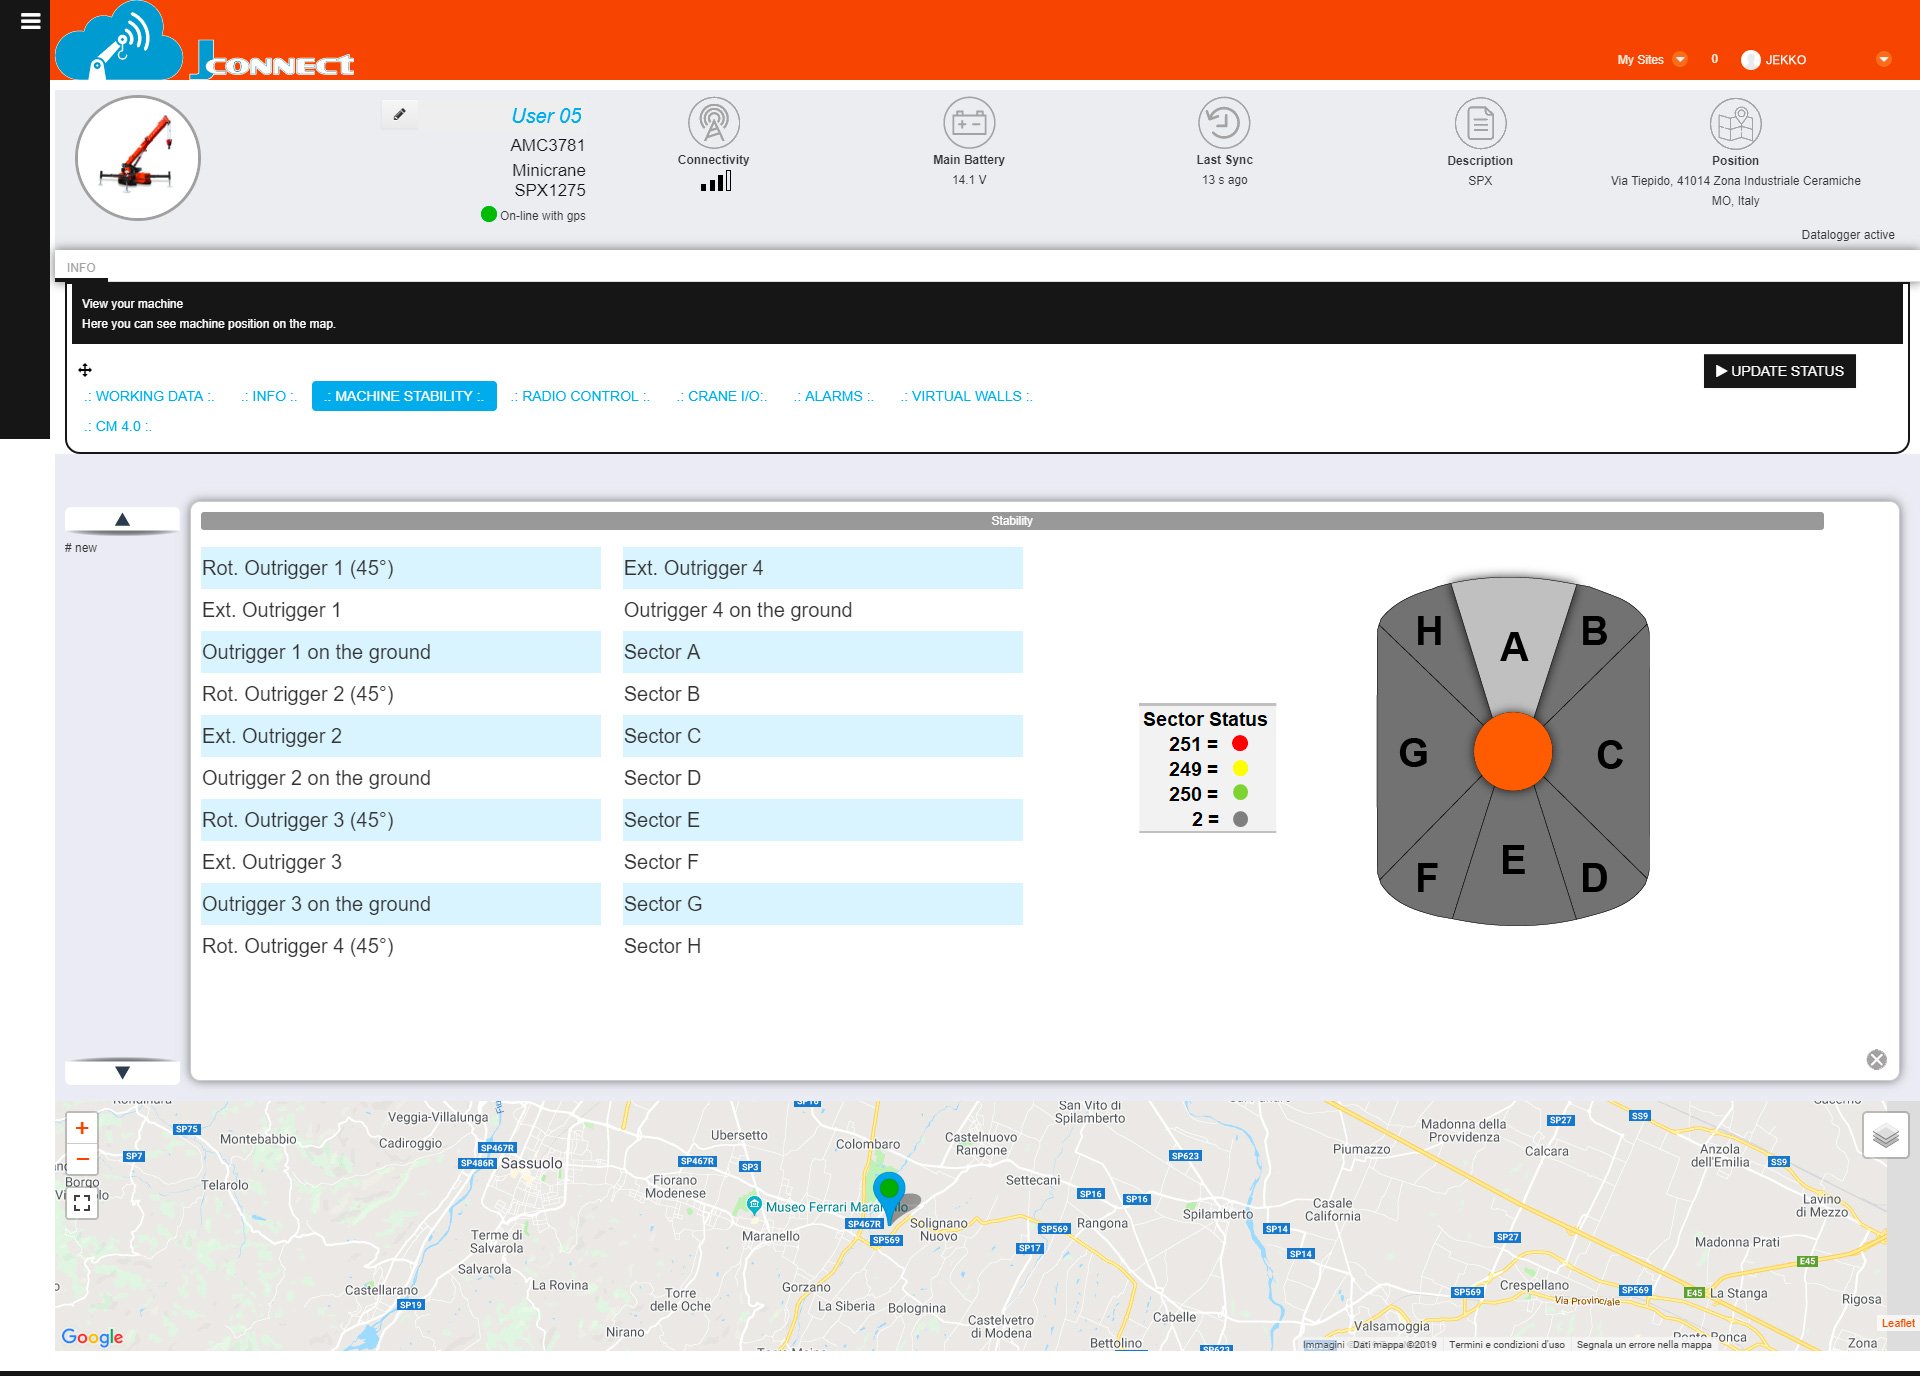The height and width of the screenshot is (1376, 1920).
Task: Click the orange center of sector diagram
Action: pyautogui.click(x=1512, y=751)
